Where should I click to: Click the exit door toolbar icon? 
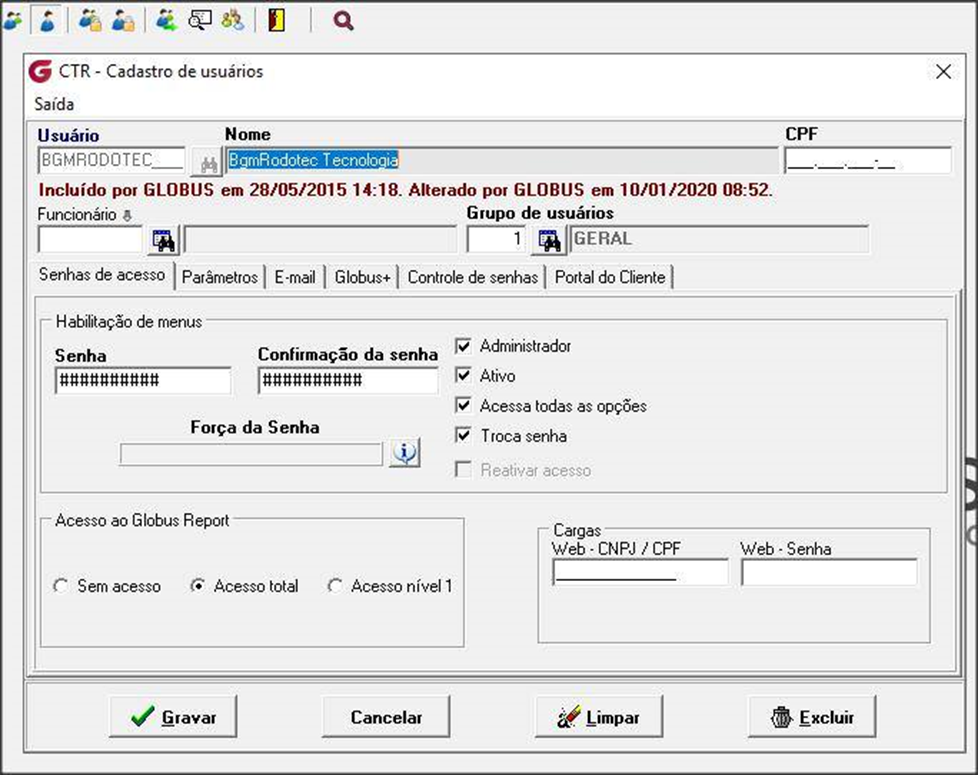click(x=276, y=21)
